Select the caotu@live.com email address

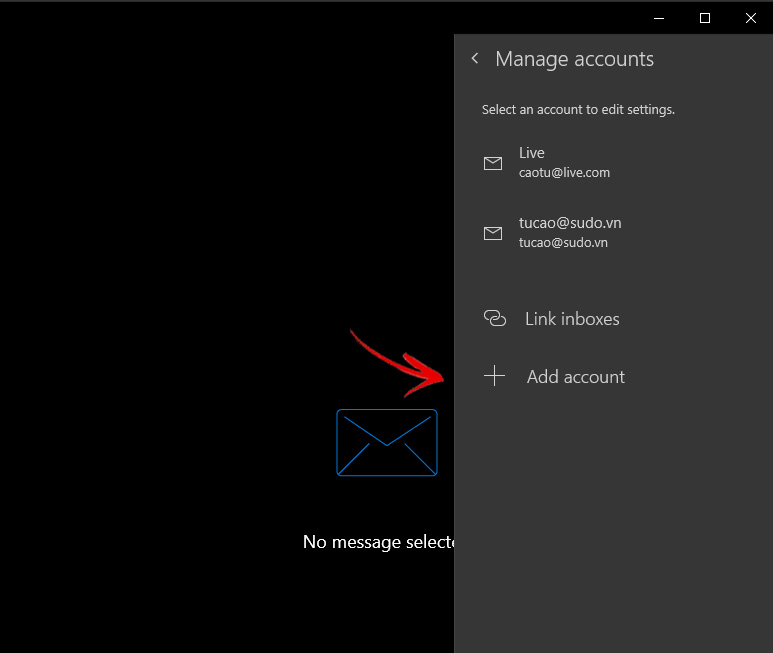[564, 173]
